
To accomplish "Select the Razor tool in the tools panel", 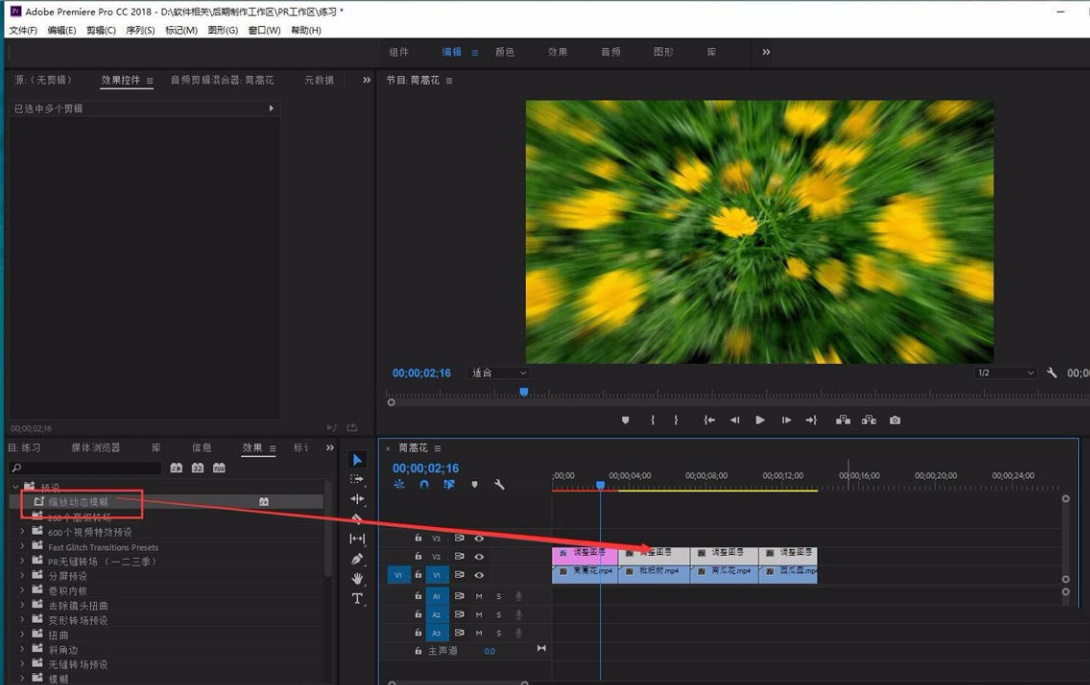I will click(x=357, y=519).
